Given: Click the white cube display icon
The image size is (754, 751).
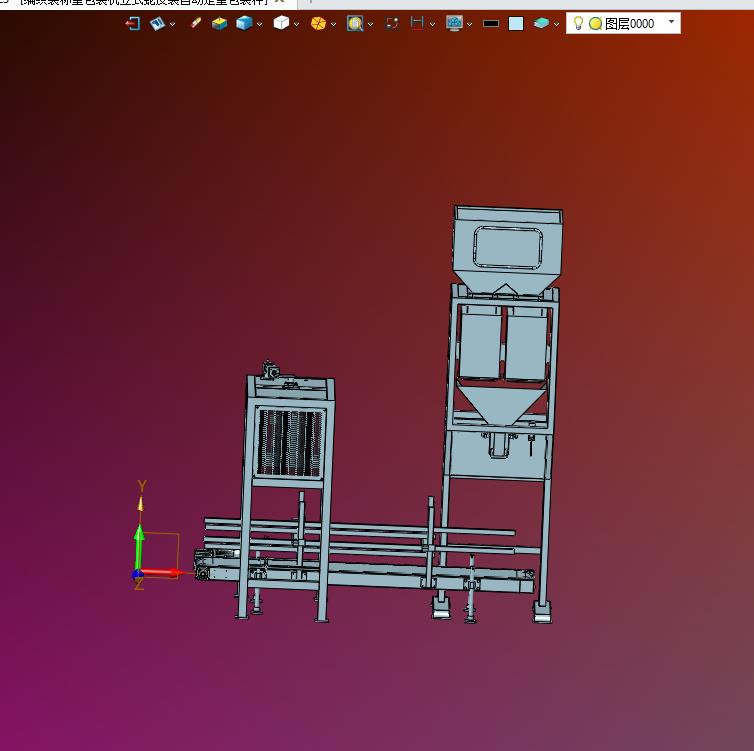Looking at the screenshot, I should tap(281, 23).
